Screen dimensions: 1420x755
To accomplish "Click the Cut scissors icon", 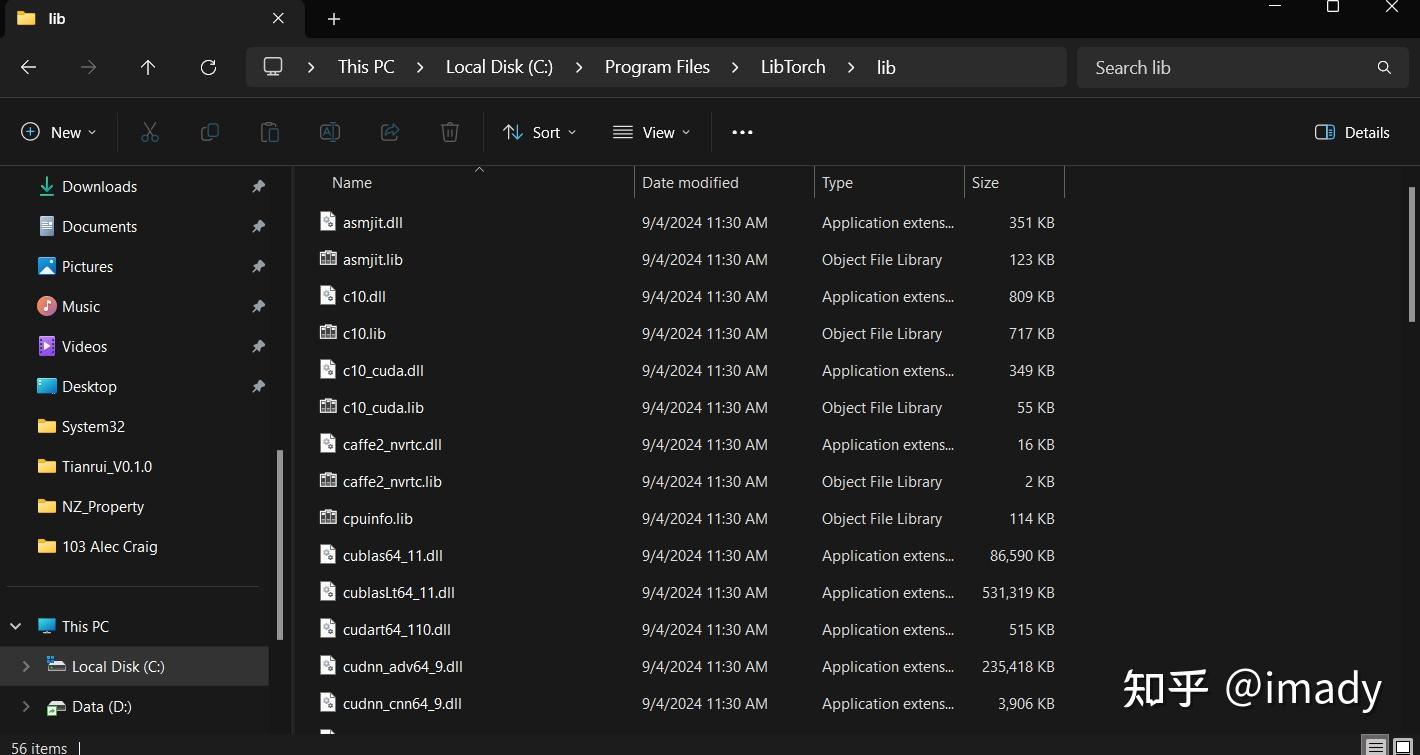I will pos(150,132).
